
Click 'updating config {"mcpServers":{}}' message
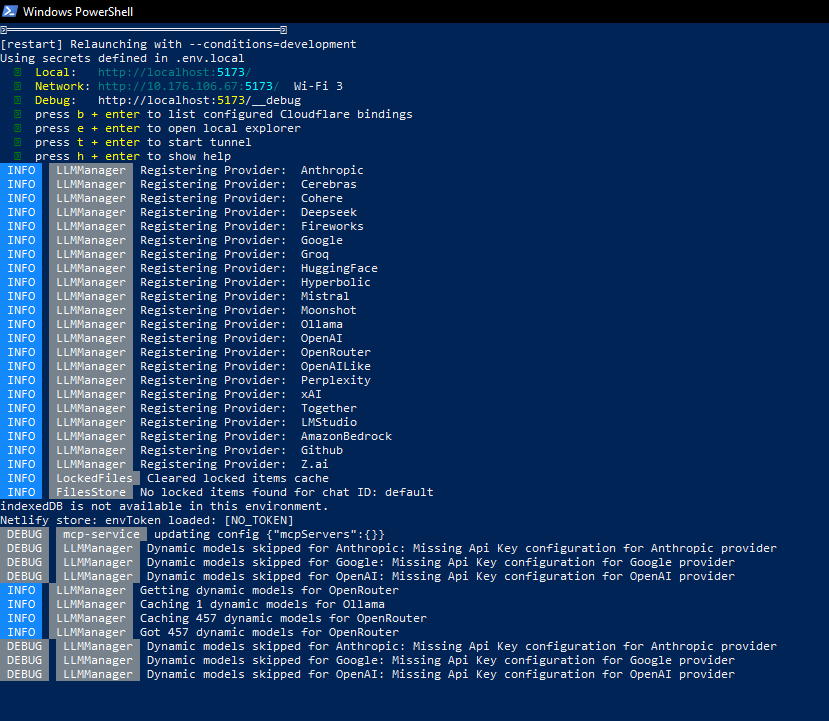click(269, 534)
